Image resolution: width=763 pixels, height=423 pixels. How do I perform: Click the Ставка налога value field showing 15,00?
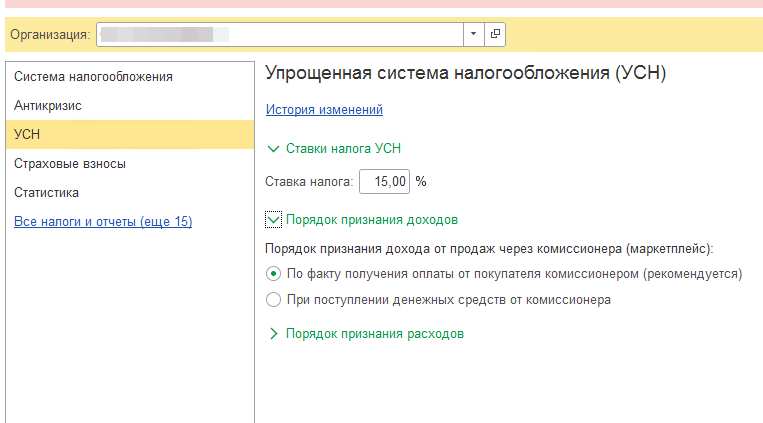pos(385,182)
